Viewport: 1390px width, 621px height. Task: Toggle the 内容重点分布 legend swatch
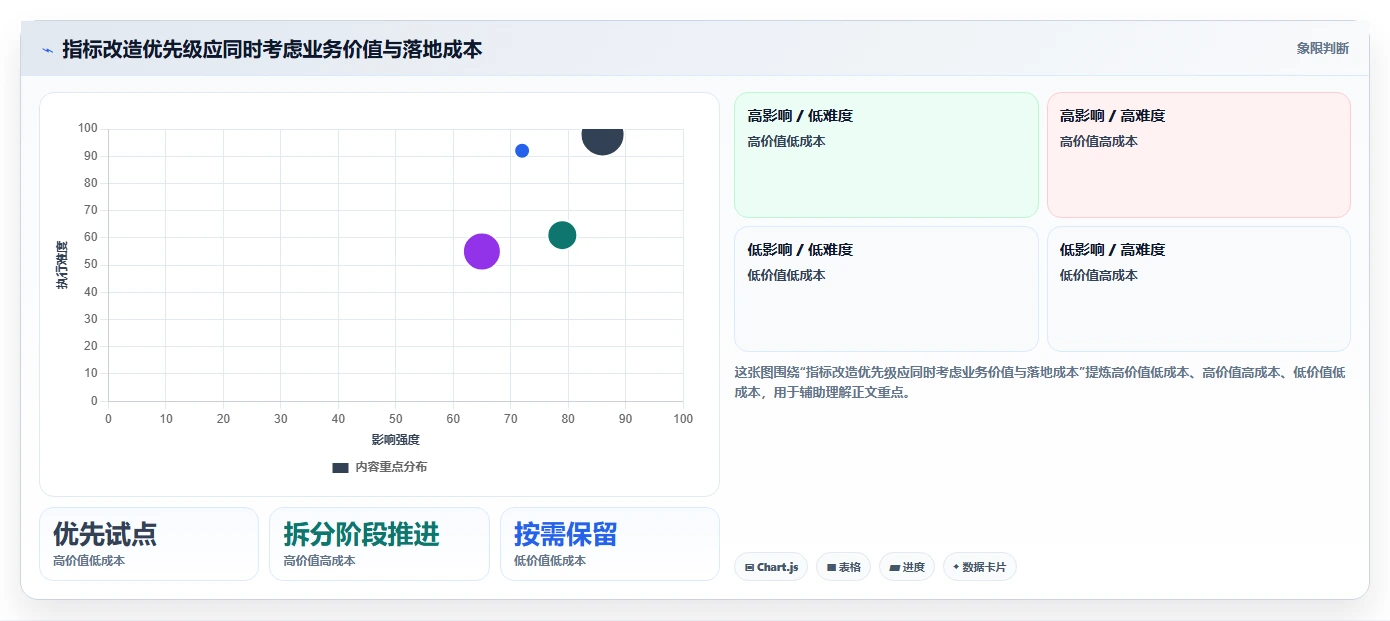[x=340, y=467]
